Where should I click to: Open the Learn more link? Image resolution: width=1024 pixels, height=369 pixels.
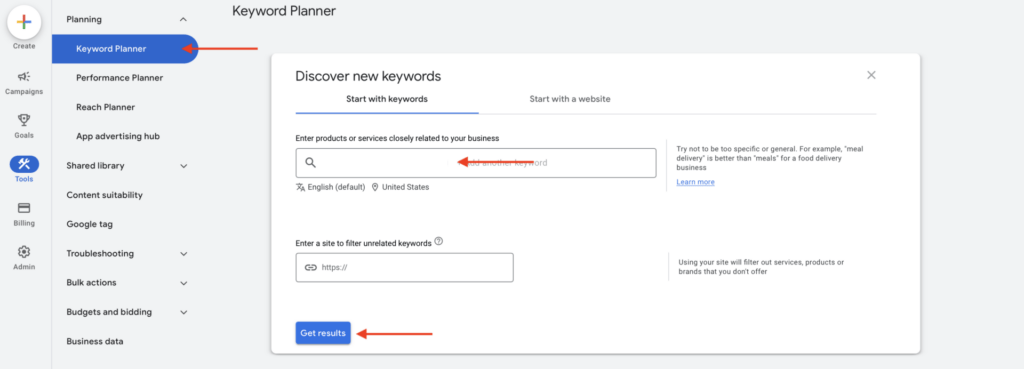pos(696,182)
